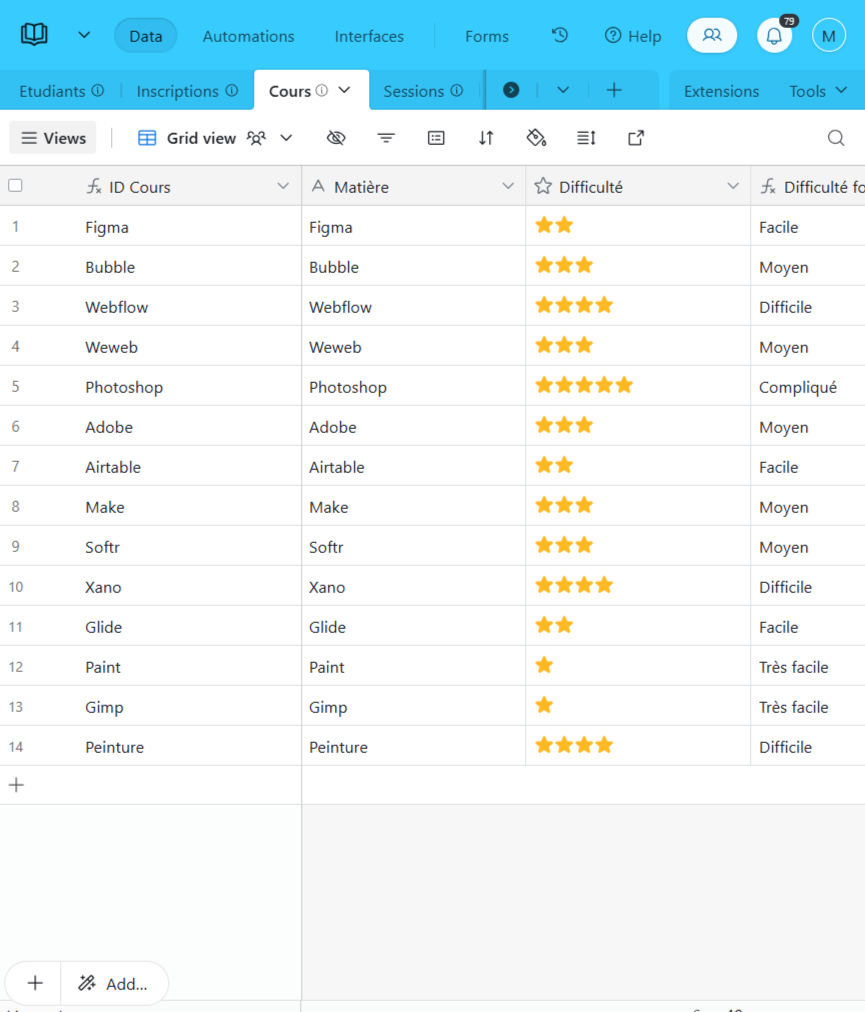Open the Help menu

point(633,36)
